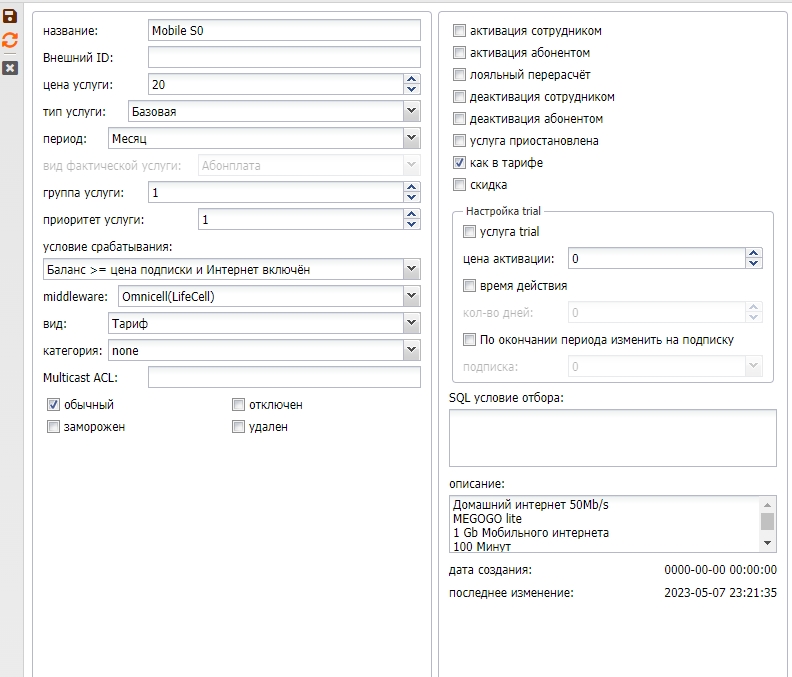Viewport: 792px width, 677px height.
Task: Open the тип услуги dropdown
Action: [x=411, y=112]
